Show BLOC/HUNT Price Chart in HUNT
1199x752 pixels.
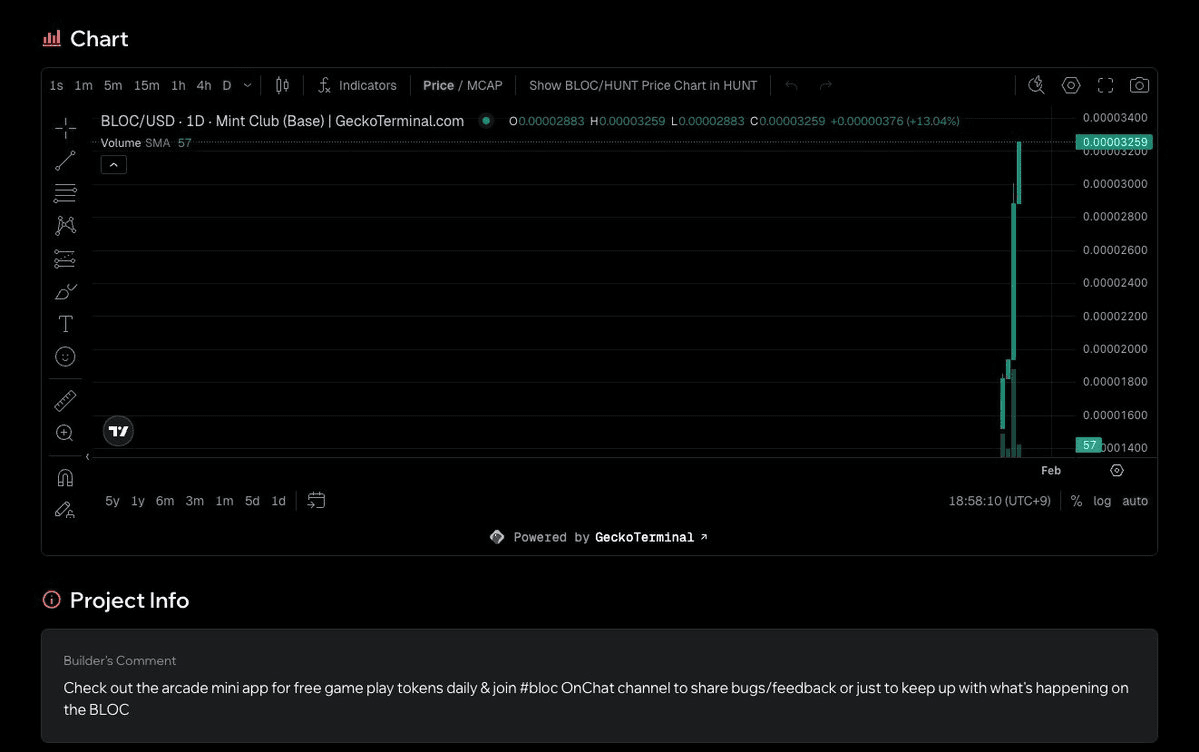pos(643,86)
